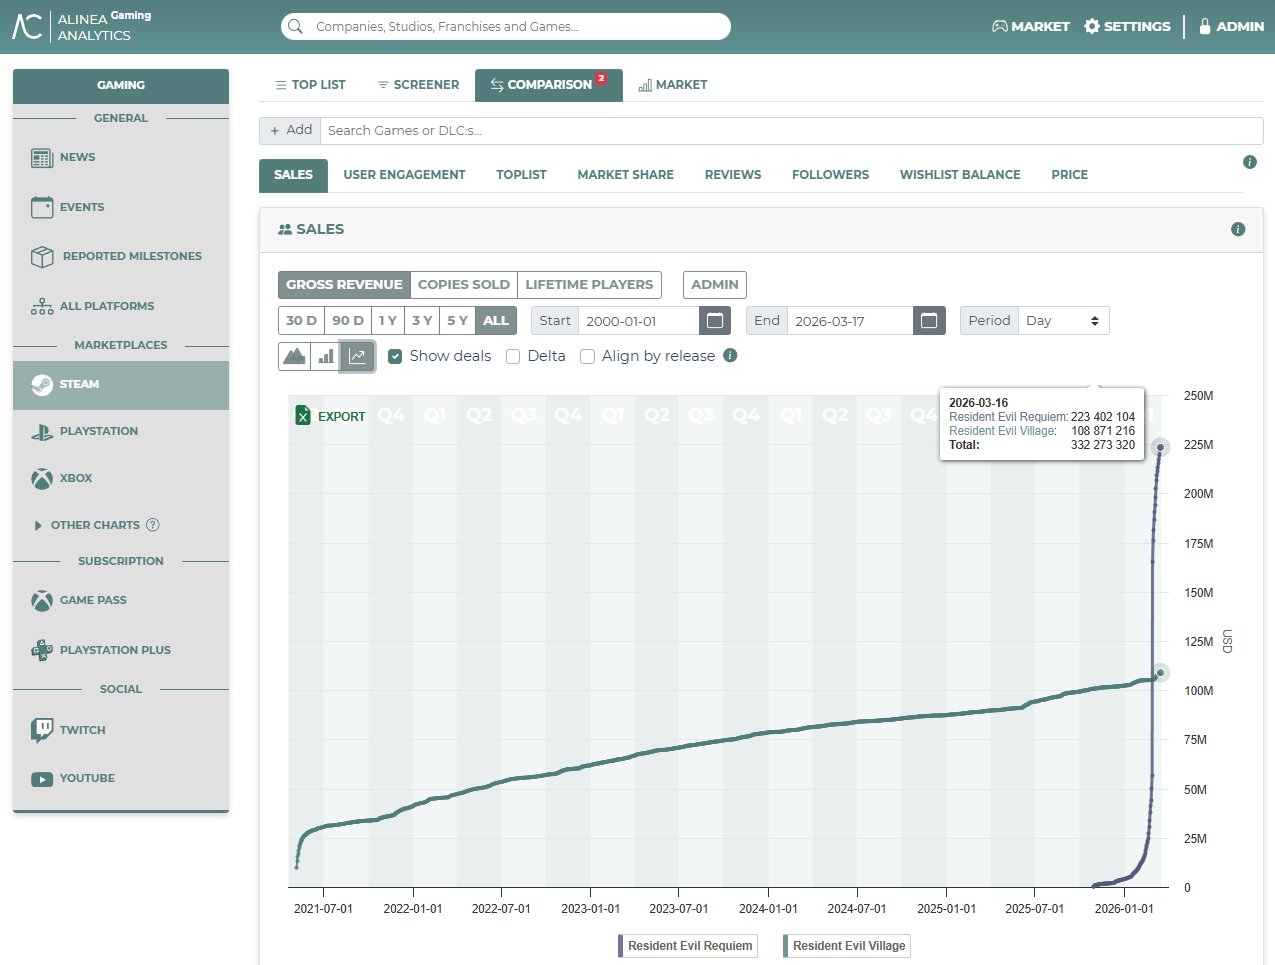Open the End date calendar picker
This screenshot has width=1275, height=965.
[929, 321]
